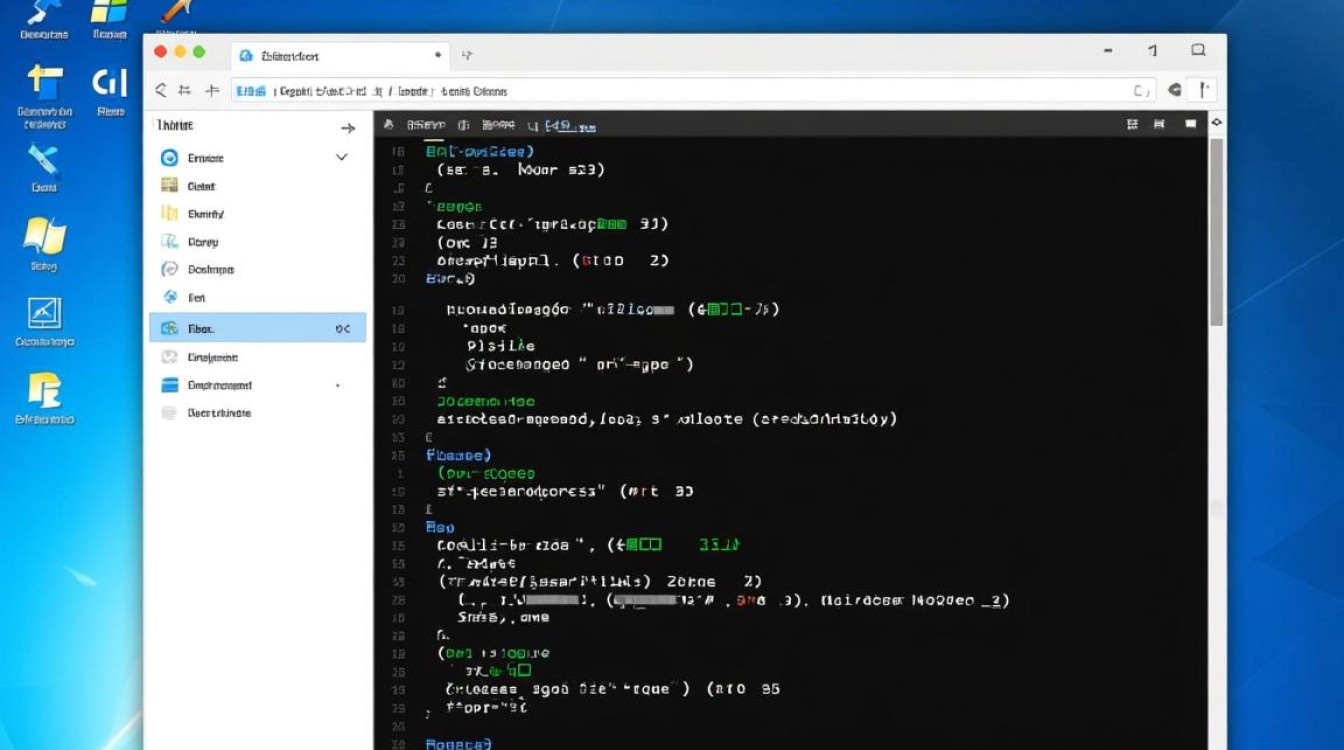Image resolution: width=1344 pixels, height=750 pixels.
Task: Collapse the sidebar using the right arrow
Action: pos(348,126)
